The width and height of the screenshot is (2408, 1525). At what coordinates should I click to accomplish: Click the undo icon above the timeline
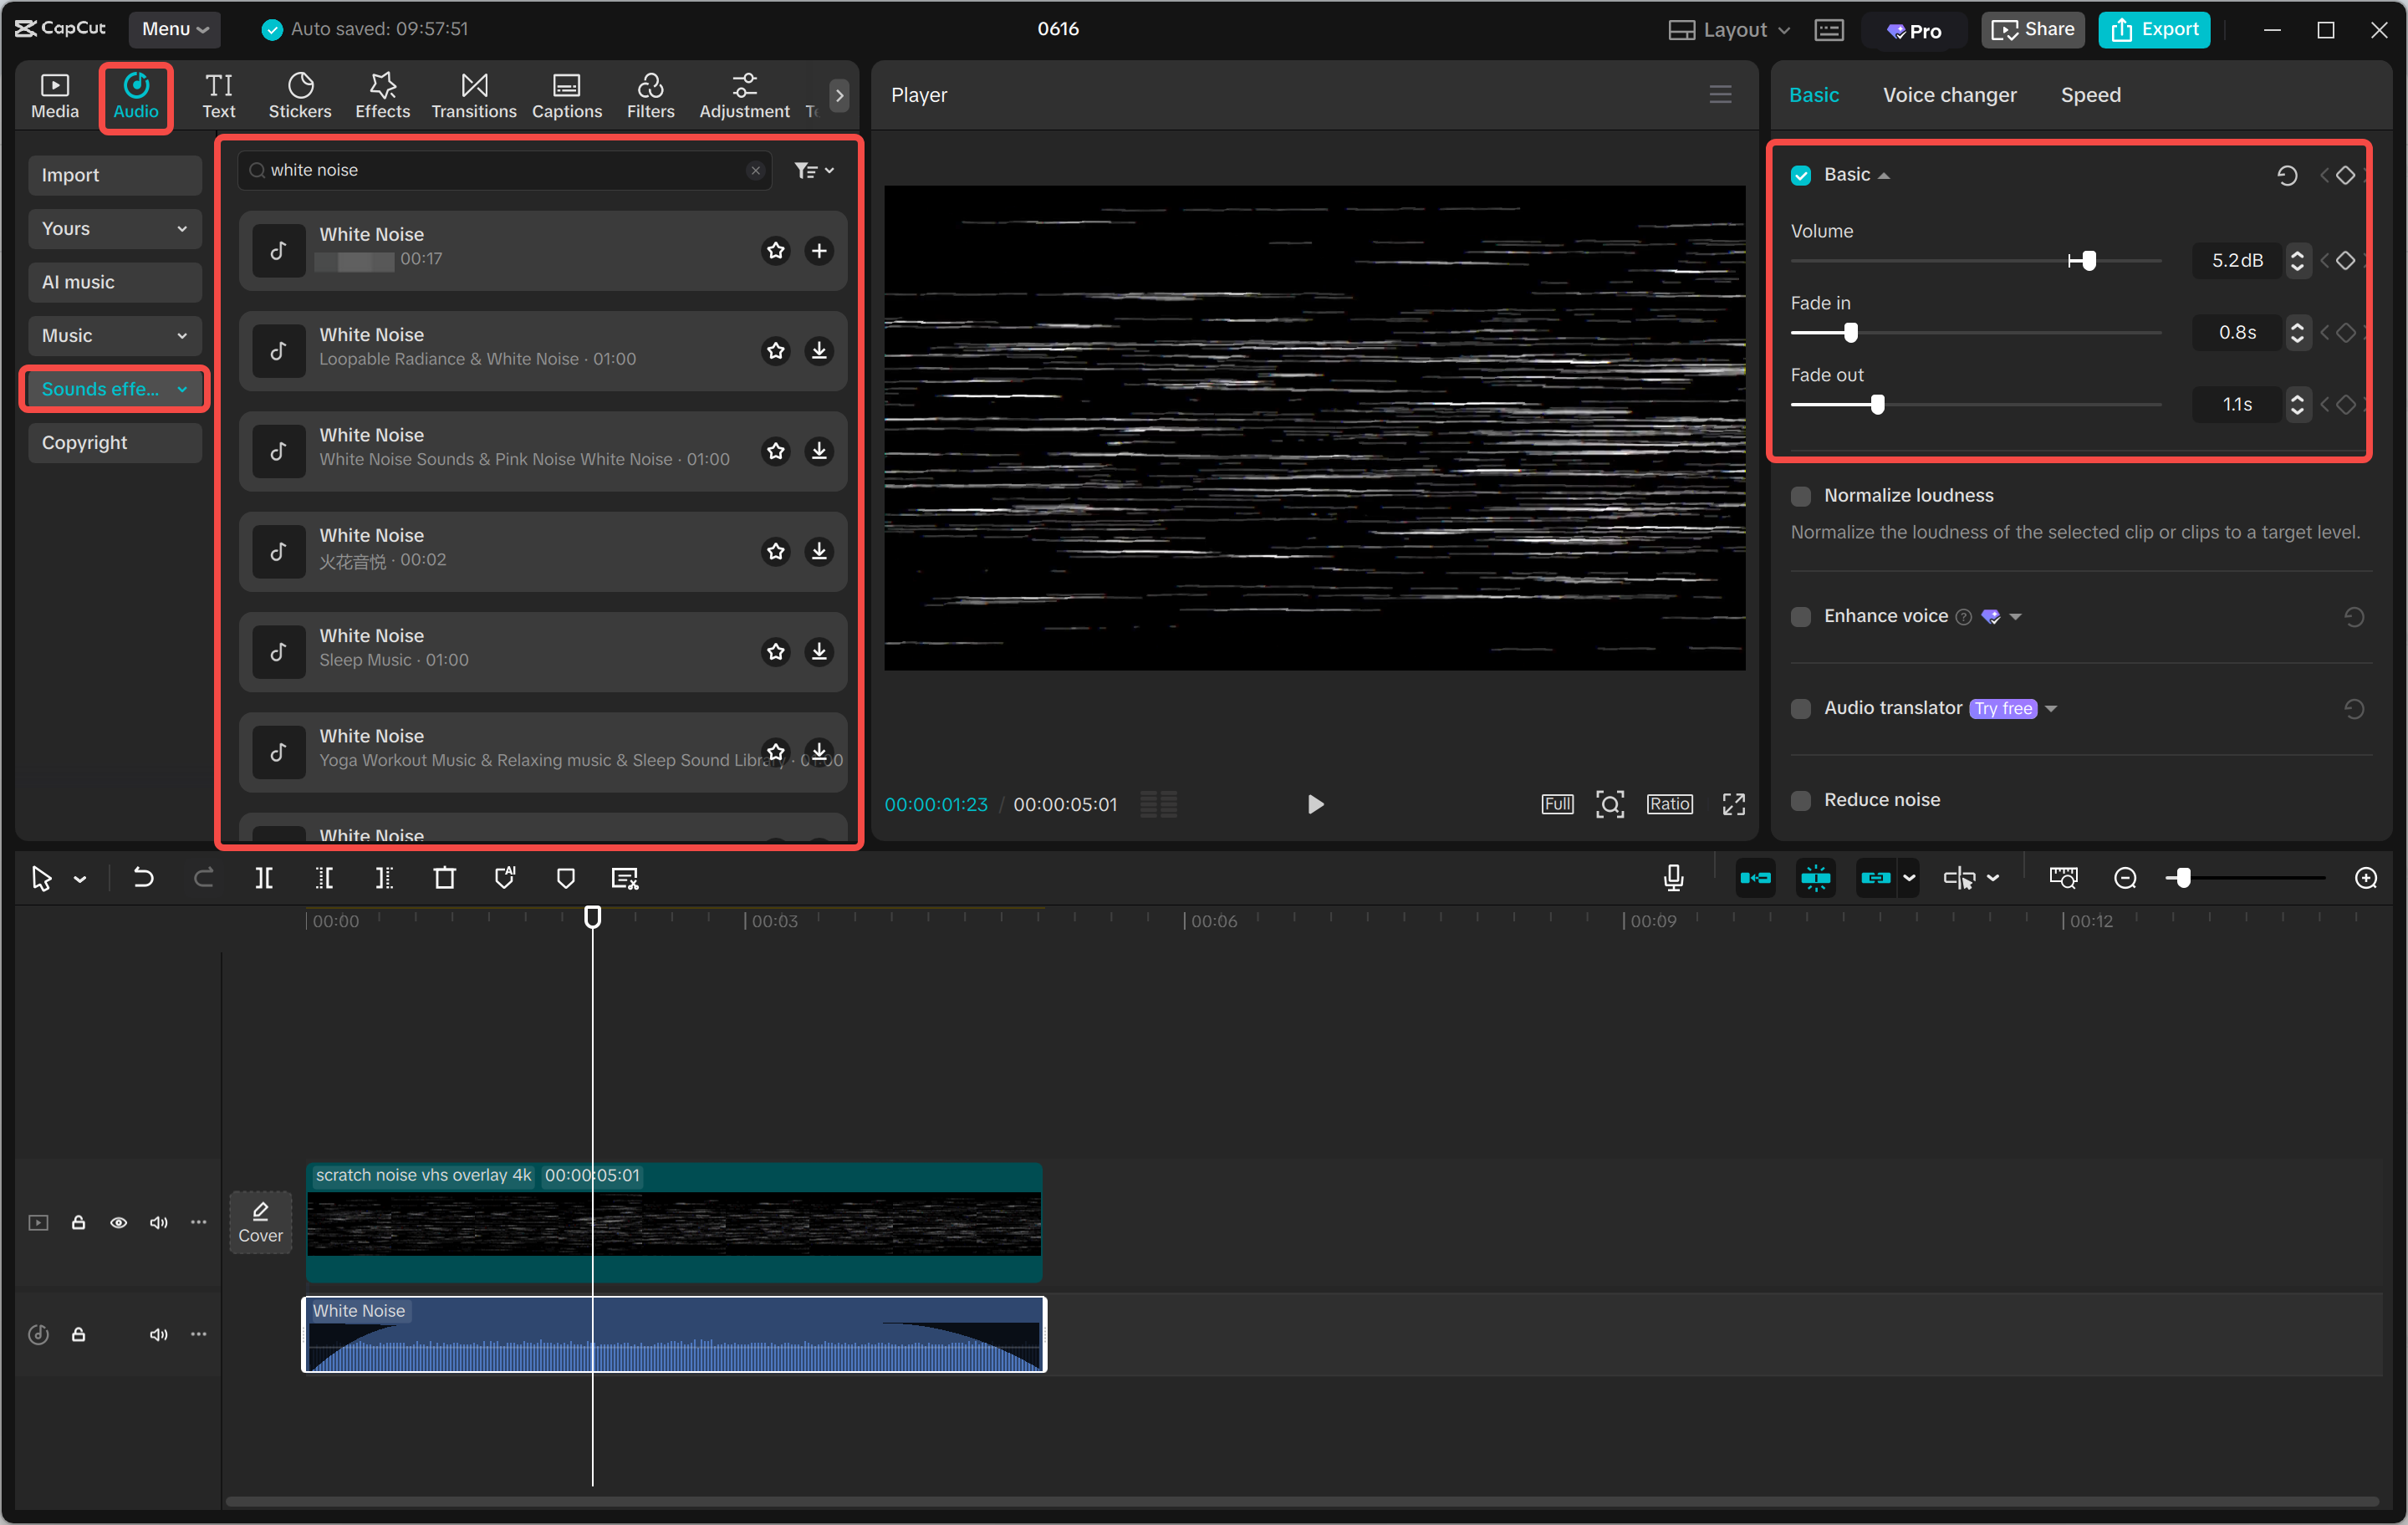(143, 877)
